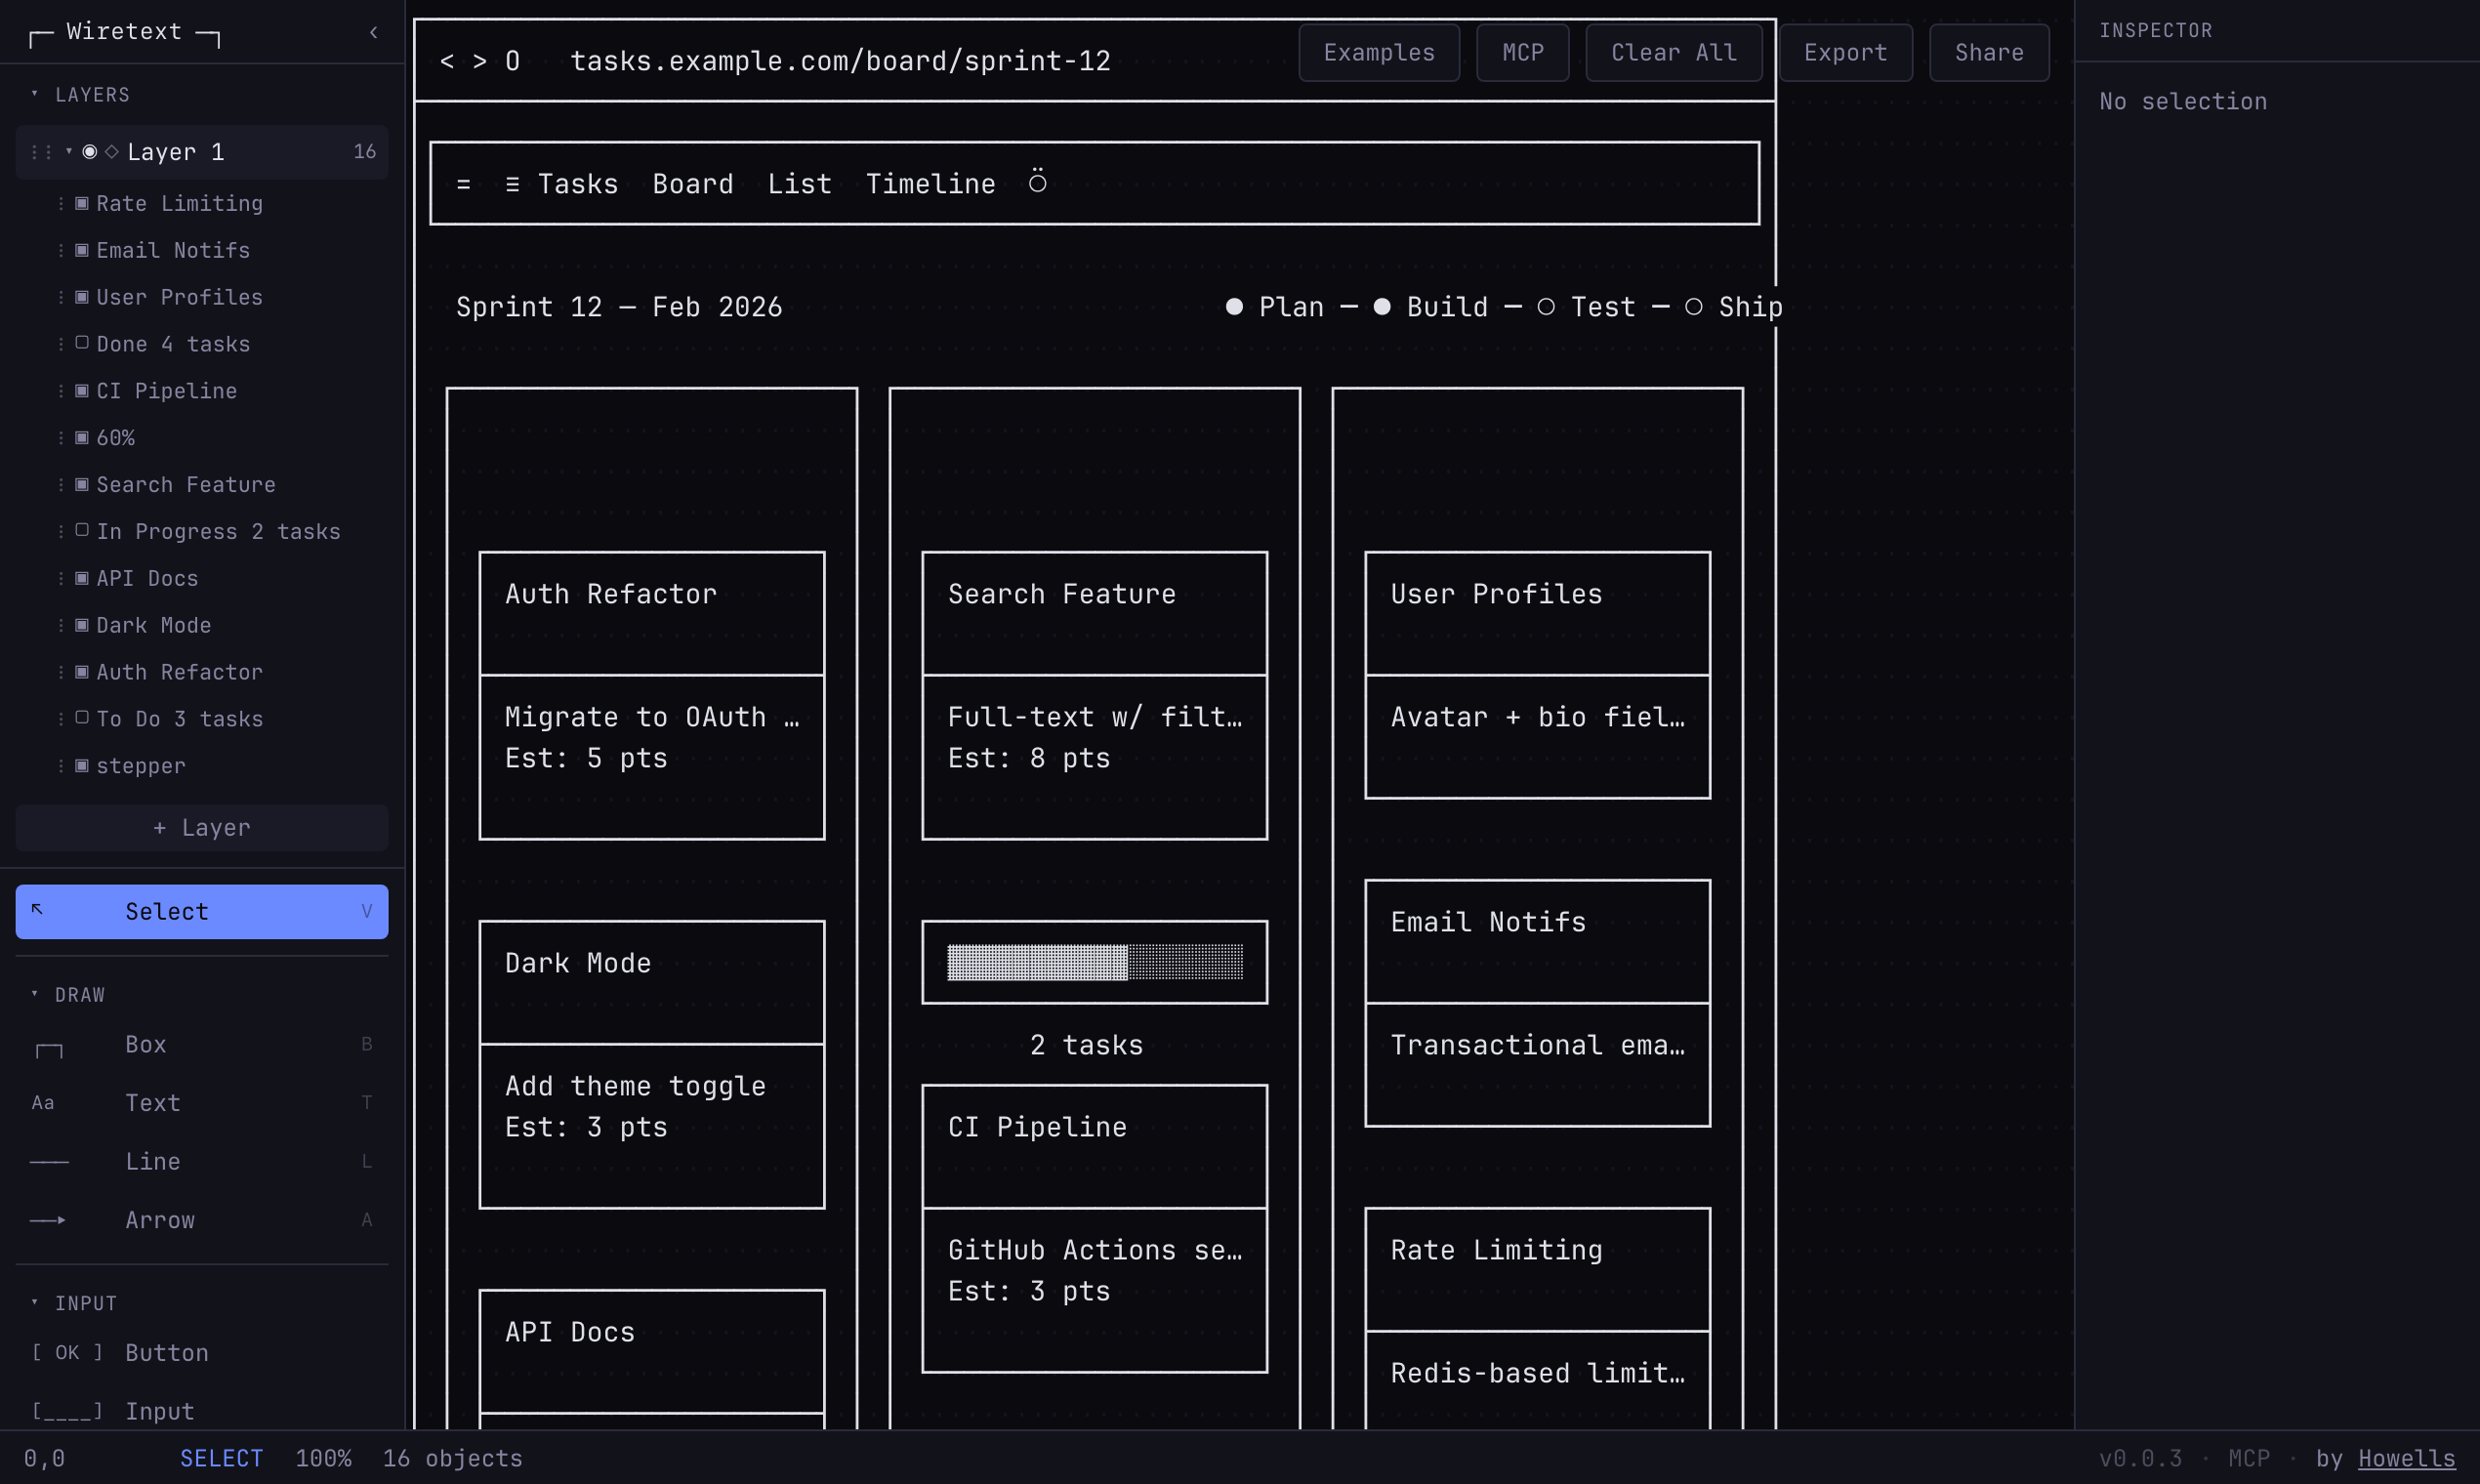Click the drag handle beside Rate Limiting layer
The width and height of the screenshot is (2480, 1484).
pyautogui.click(x=62, y=203)
